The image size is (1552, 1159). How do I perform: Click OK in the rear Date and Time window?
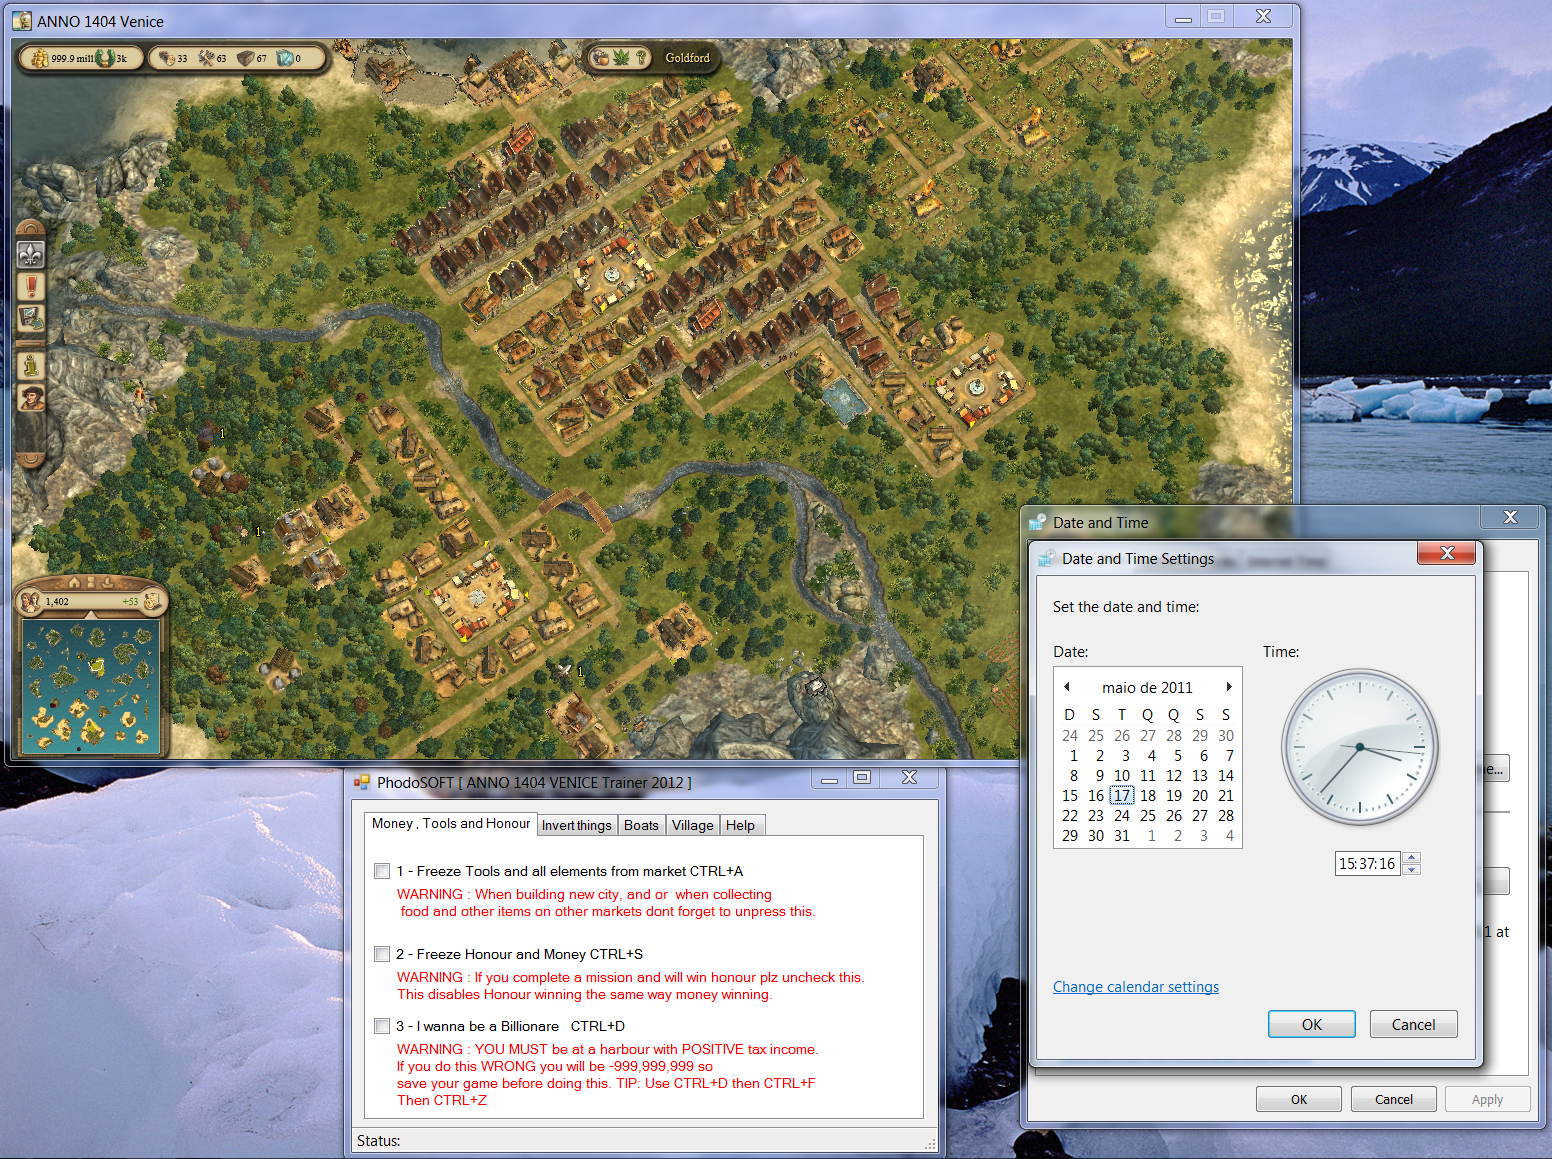coord(1299,1100)
